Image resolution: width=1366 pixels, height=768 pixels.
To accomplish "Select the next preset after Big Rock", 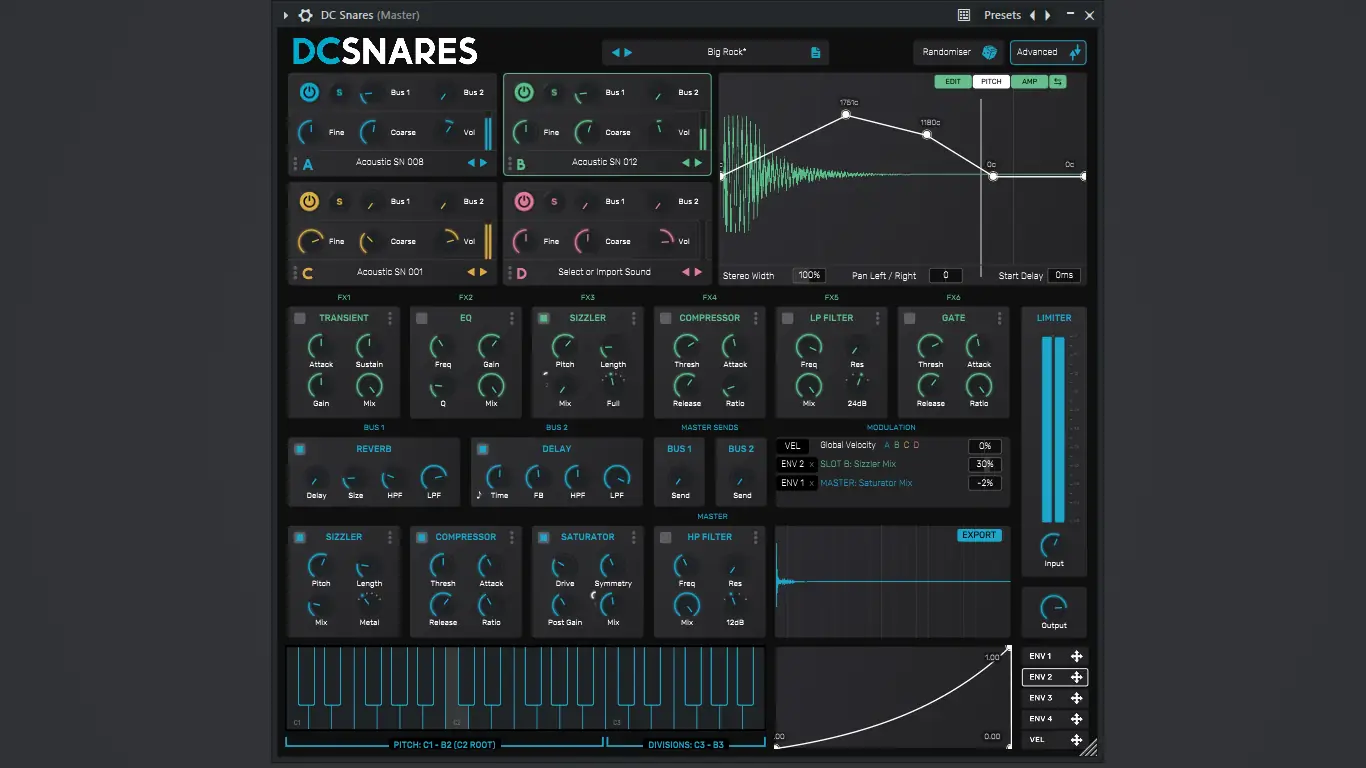I will click(x=628, y=52).
